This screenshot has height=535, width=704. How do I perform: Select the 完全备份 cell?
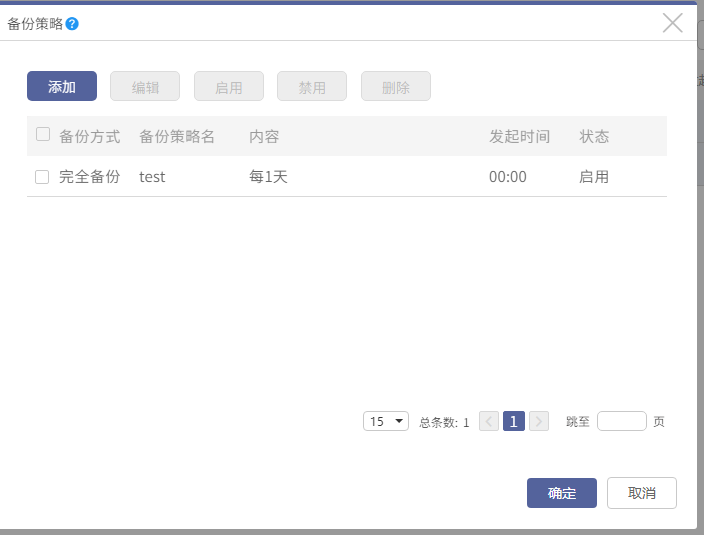(x=90, y=177)
